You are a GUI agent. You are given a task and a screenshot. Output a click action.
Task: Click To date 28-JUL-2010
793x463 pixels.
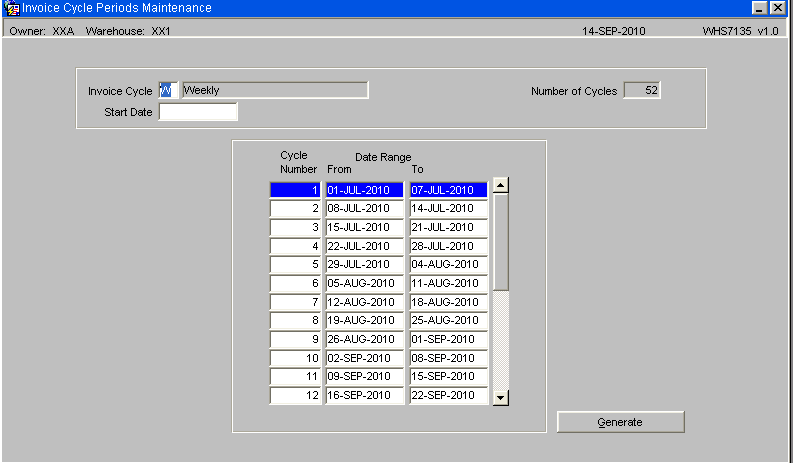pos(449,246)
